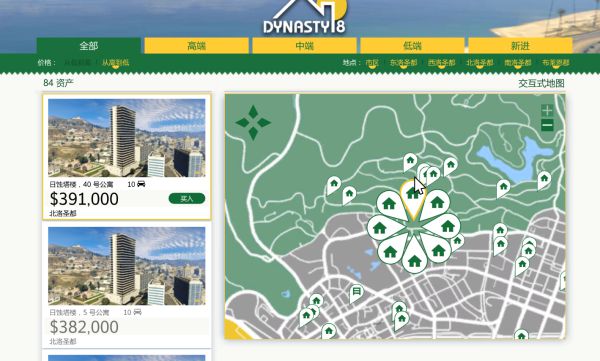Sort price 从低到高
Screen dimensions: 600x361
click(78, 63)
